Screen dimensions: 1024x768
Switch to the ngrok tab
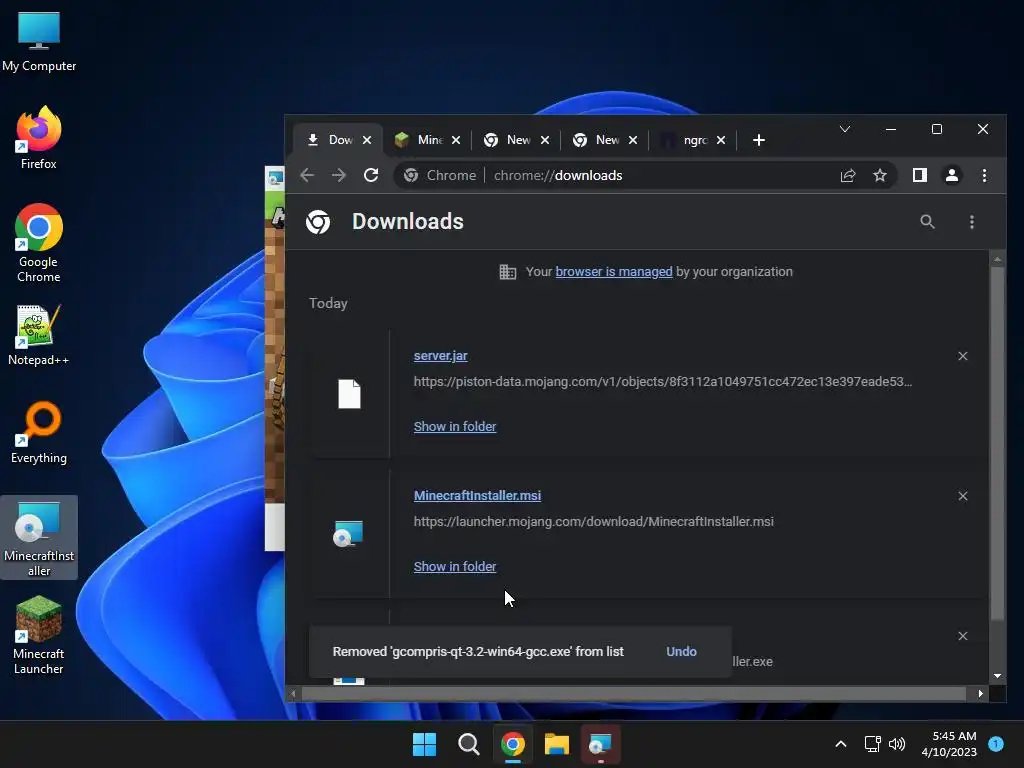pos(694,140)
